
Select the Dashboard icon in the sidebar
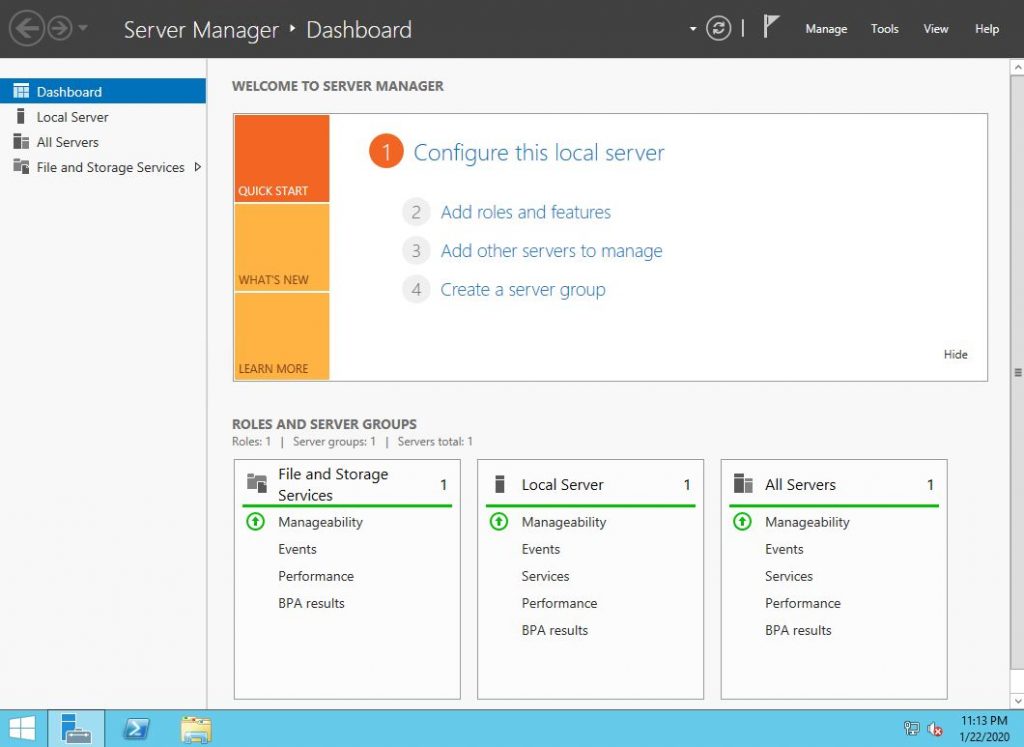pos(21,91)
